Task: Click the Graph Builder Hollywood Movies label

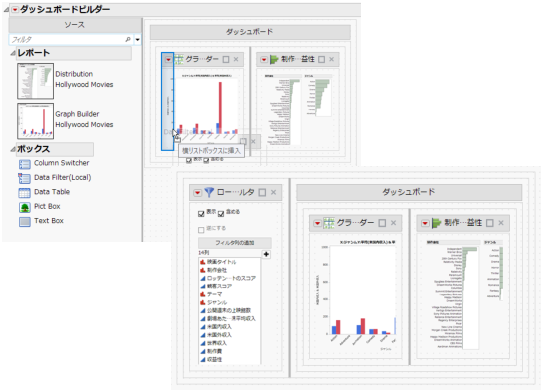Action: click(84, 119)
